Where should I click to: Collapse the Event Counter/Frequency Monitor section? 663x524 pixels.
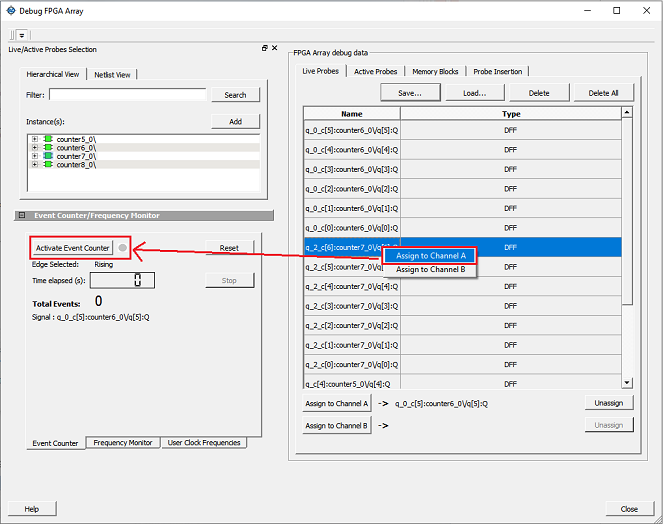[x=21, y=215]
